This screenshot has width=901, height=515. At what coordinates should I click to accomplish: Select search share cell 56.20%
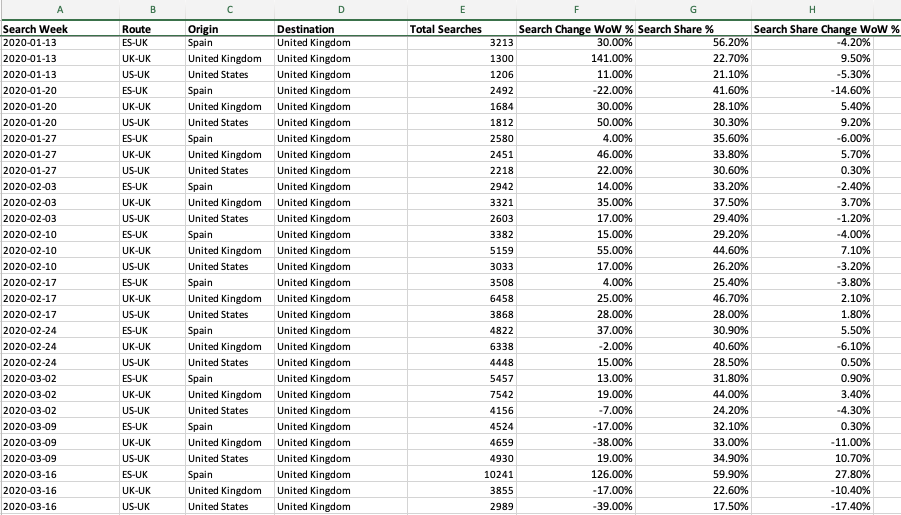[x=693, y=43]
